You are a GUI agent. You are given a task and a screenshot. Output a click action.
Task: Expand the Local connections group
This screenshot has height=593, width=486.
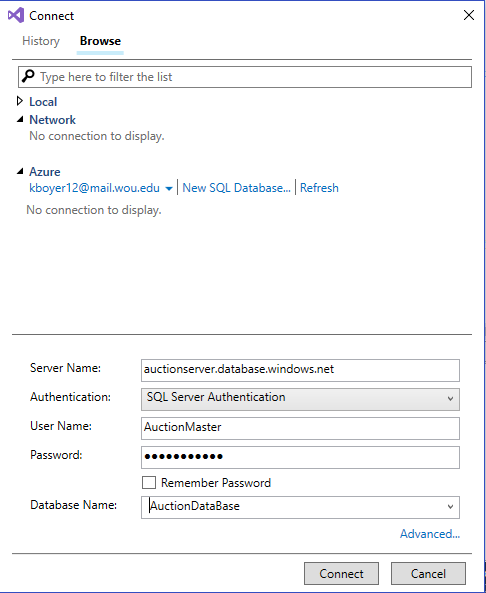20,101
